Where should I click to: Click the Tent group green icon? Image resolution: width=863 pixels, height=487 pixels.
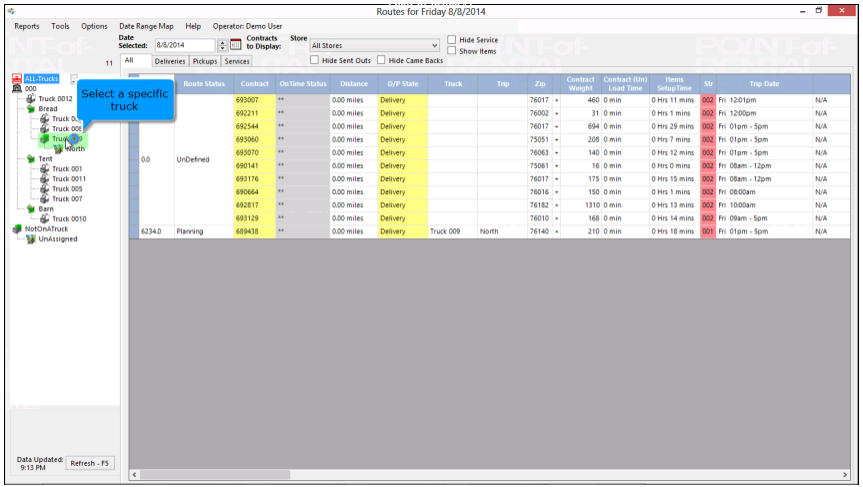tap(31, 159)
